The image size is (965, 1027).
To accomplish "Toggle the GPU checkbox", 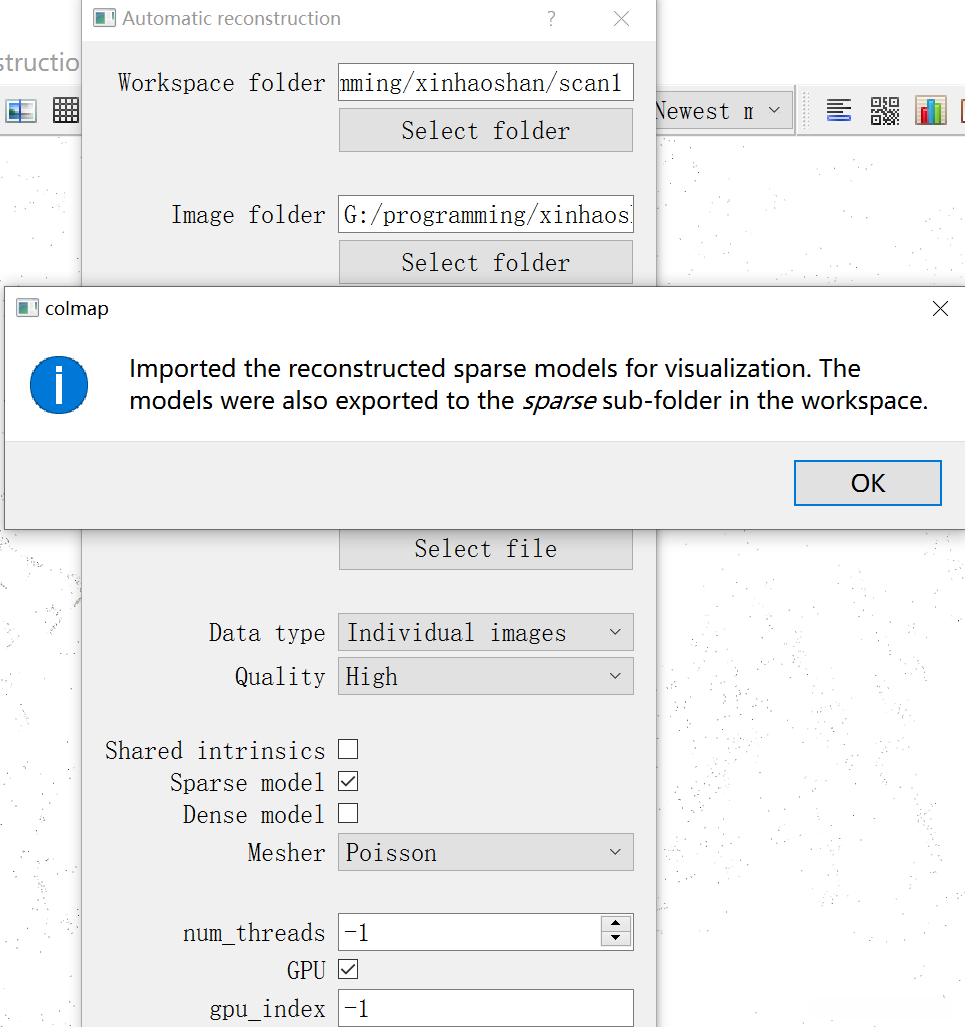I will 348,969.
